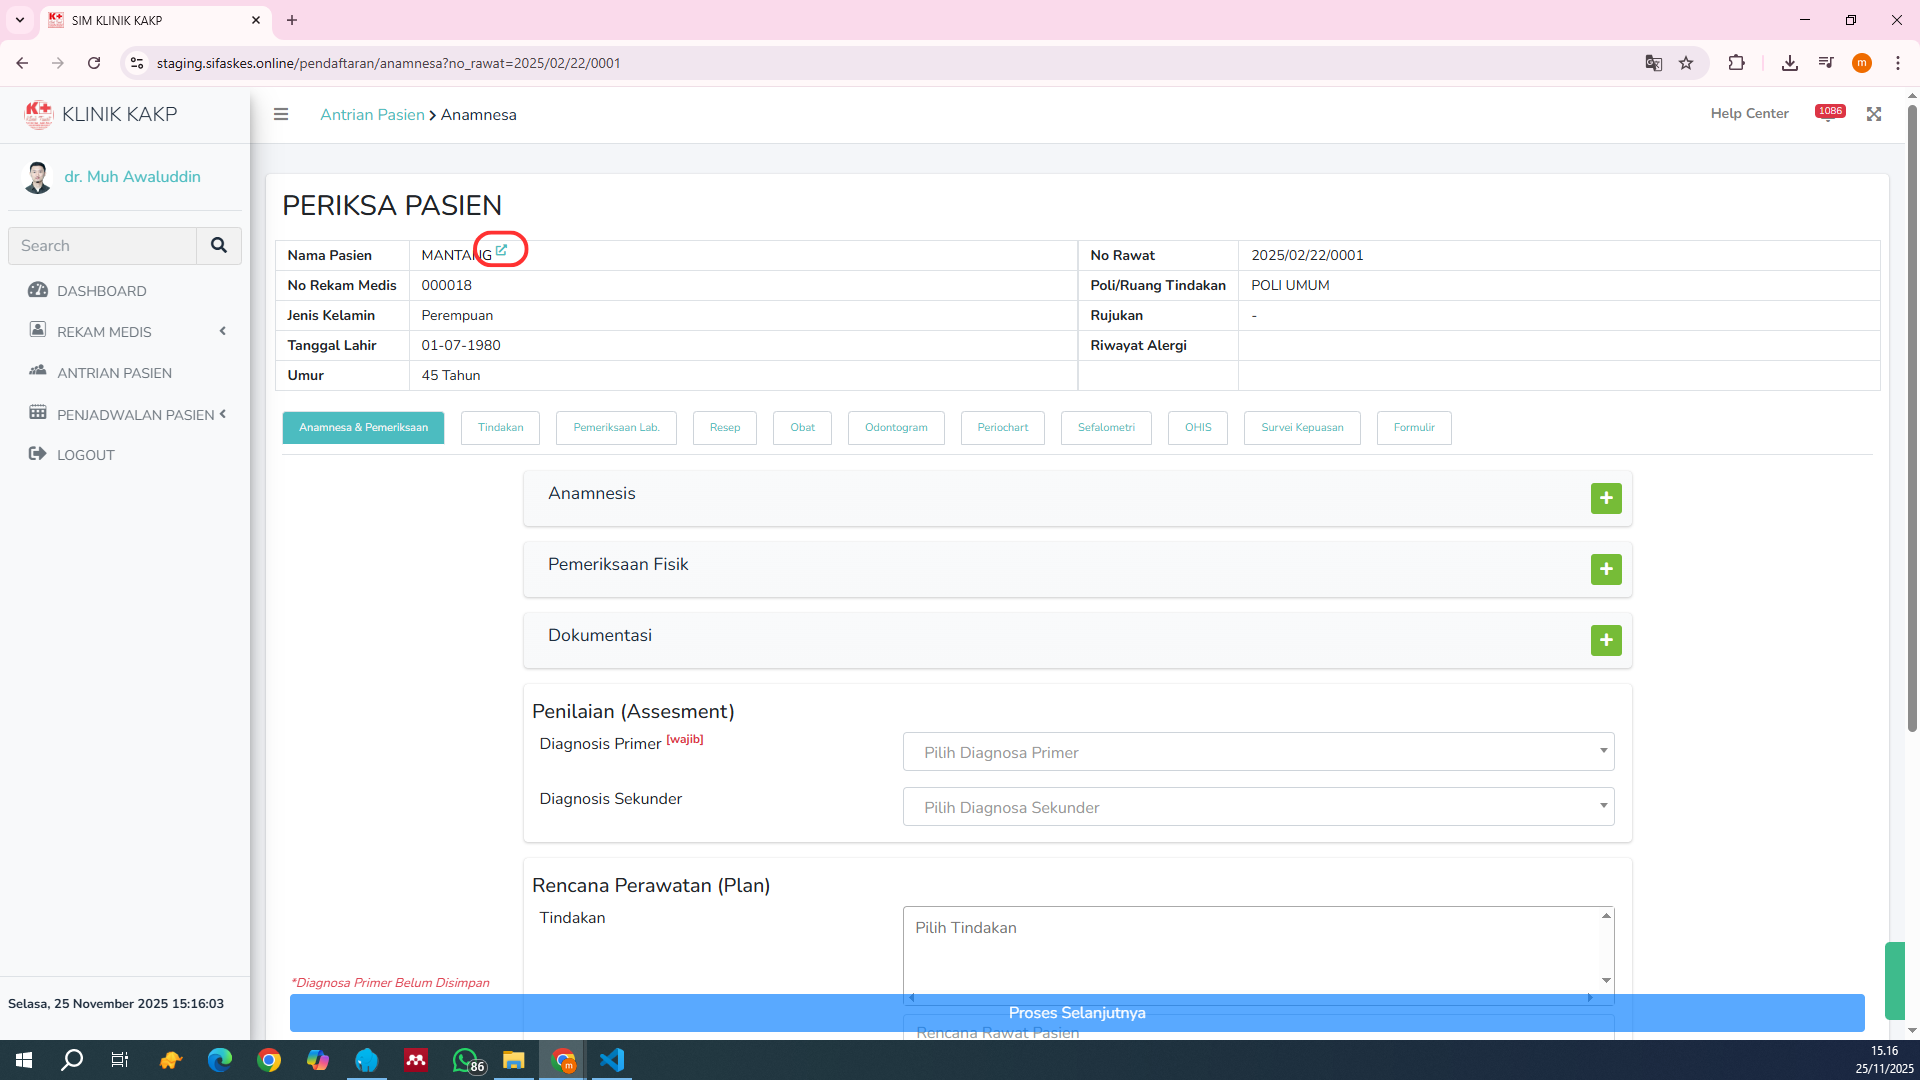Open patient detail link icon next to MANTANG

coord(502,250)
